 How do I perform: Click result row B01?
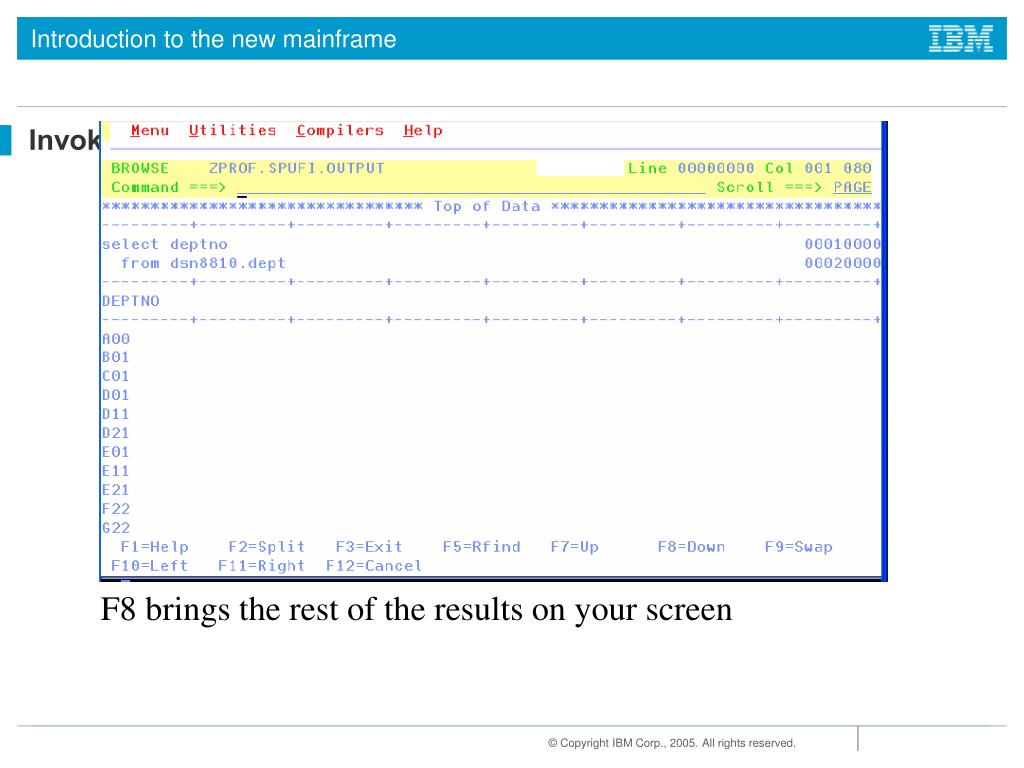116,357
